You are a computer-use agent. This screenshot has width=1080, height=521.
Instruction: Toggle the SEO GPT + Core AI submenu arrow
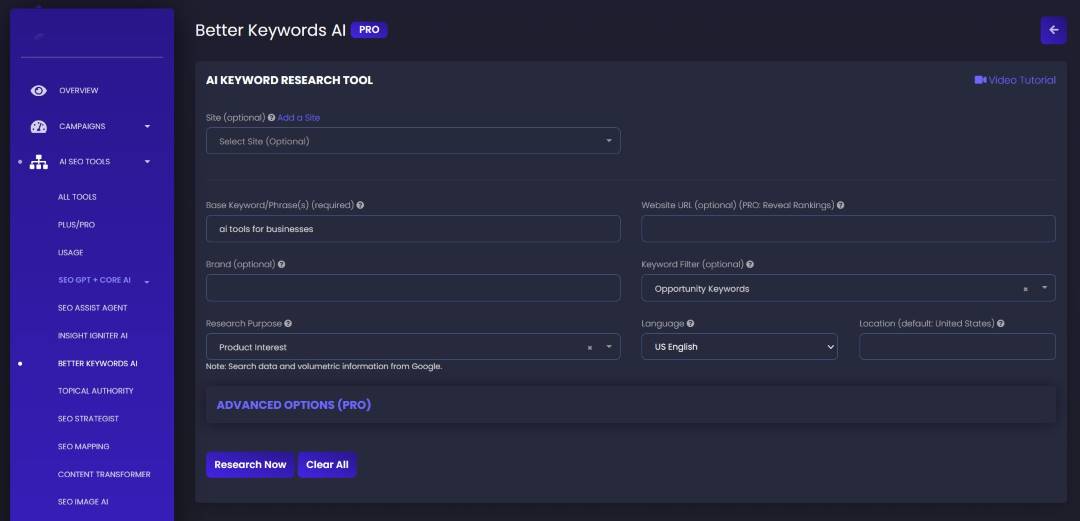pyautogui.click(x=147, y=281)
